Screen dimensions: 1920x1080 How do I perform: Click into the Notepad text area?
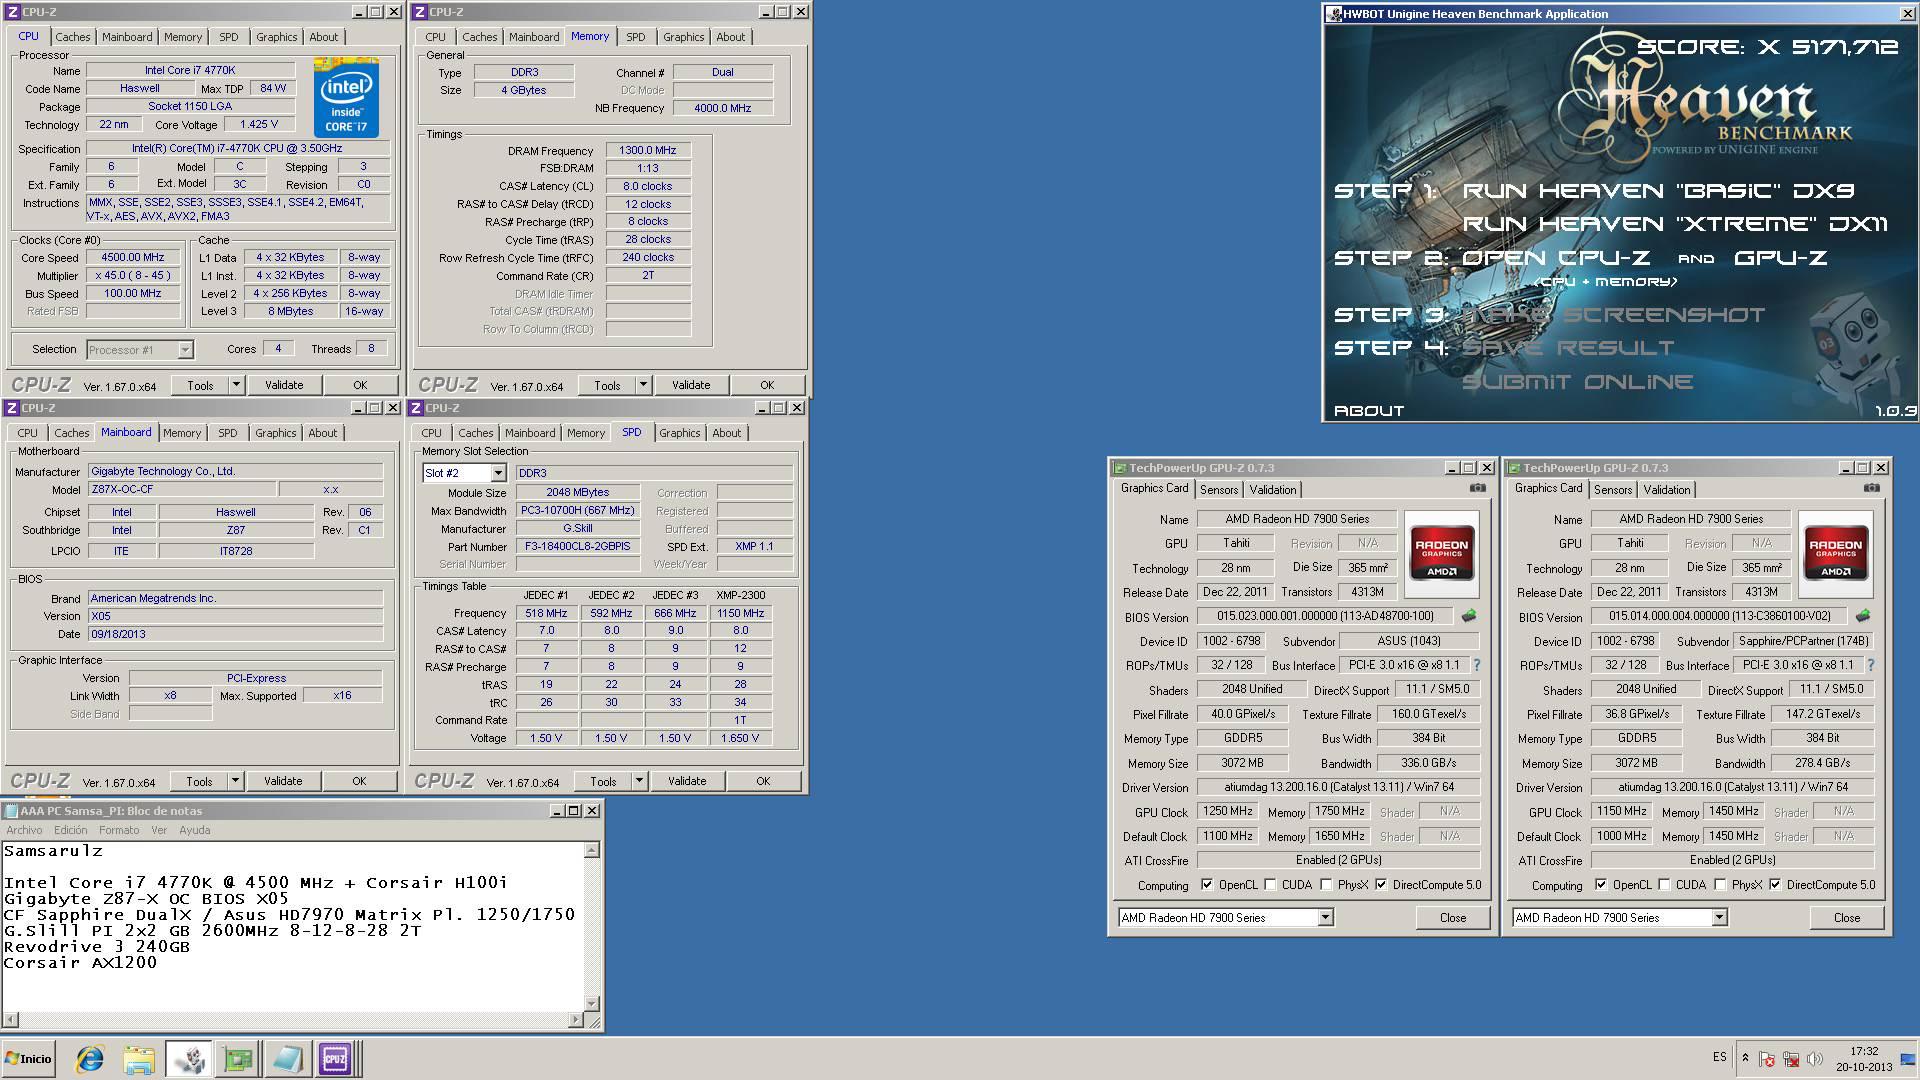pyautogui.click(x=292, y=926)
